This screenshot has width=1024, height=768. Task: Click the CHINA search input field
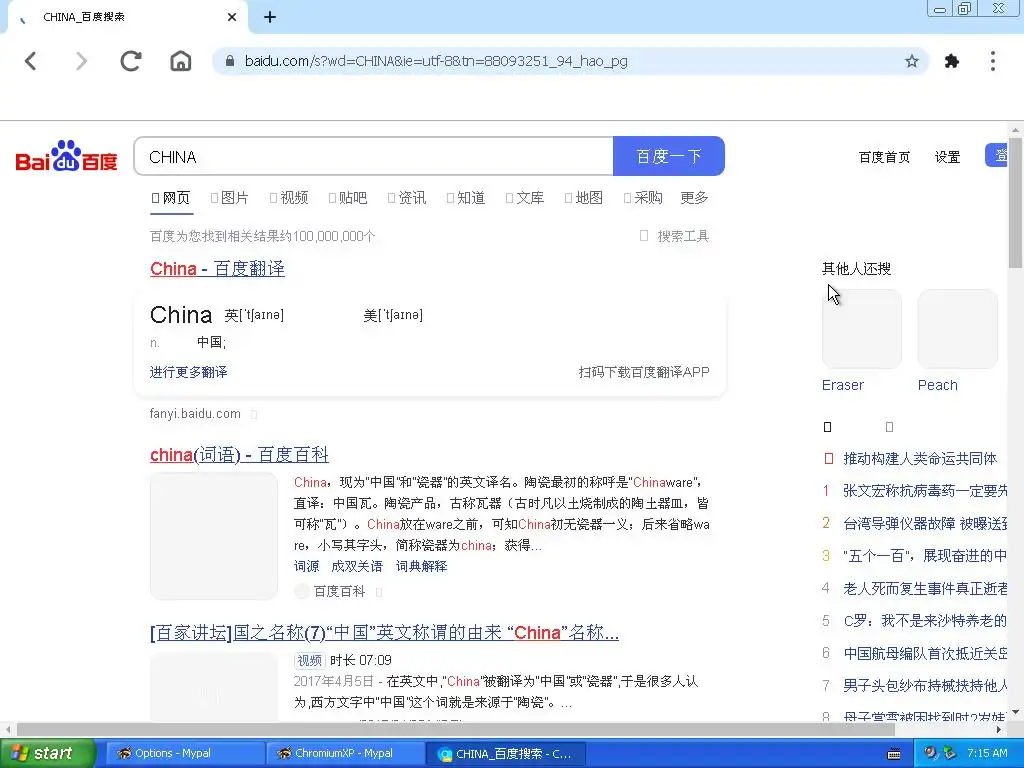click(x=374, y=156)
